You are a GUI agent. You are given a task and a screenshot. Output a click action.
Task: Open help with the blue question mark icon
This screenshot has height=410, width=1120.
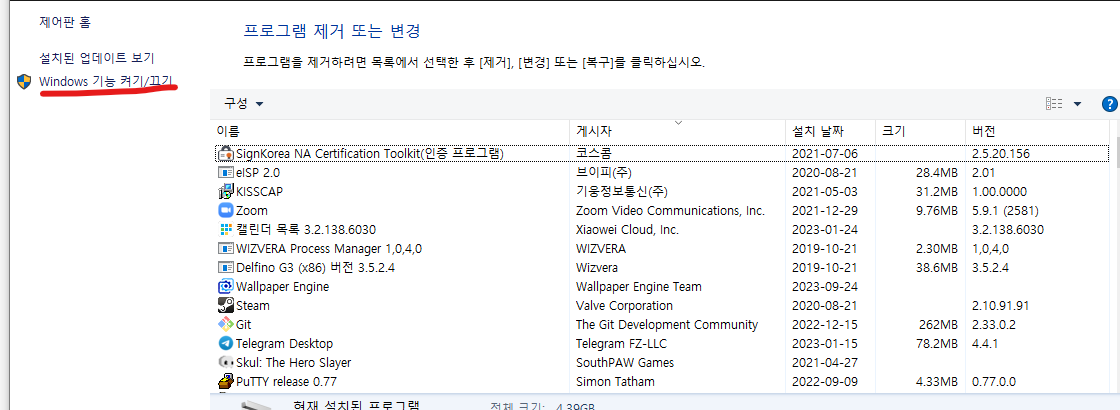[1110, 104]
